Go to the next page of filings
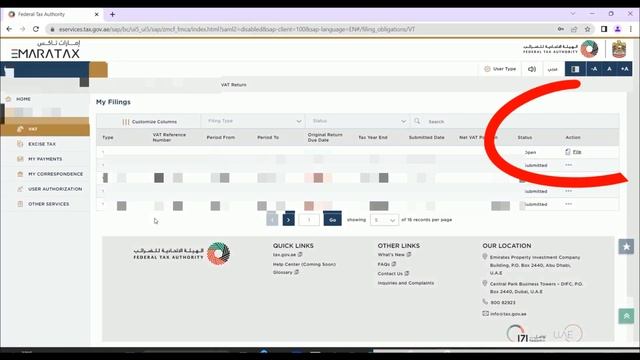 click(288, 220)
